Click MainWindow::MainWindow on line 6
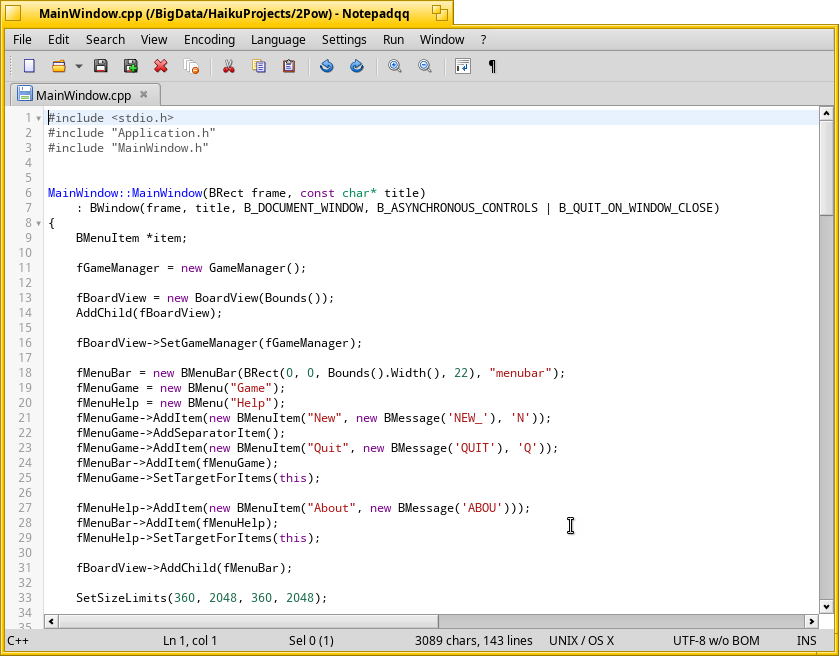Viewport: 839px width, 656px height. click(125, 193)
